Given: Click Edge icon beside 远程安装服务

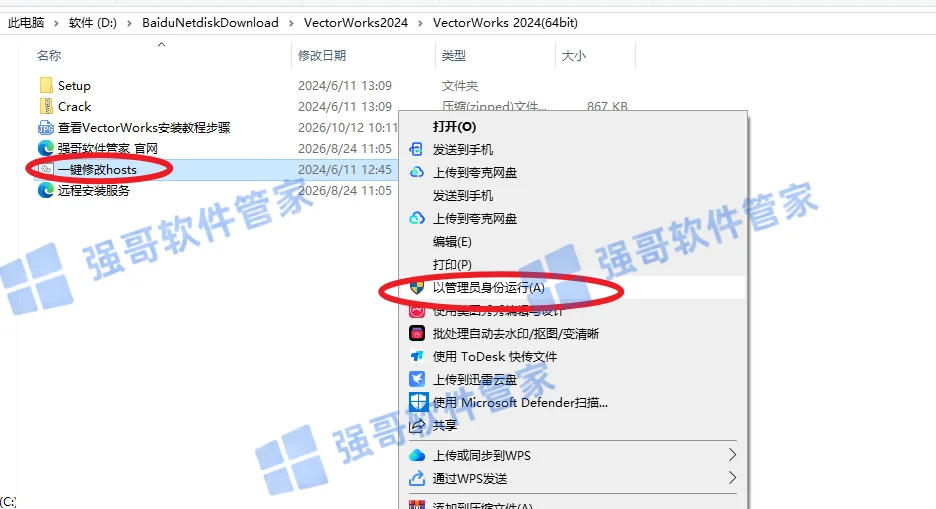Looking at the screenshot, I should coord(46,190).
